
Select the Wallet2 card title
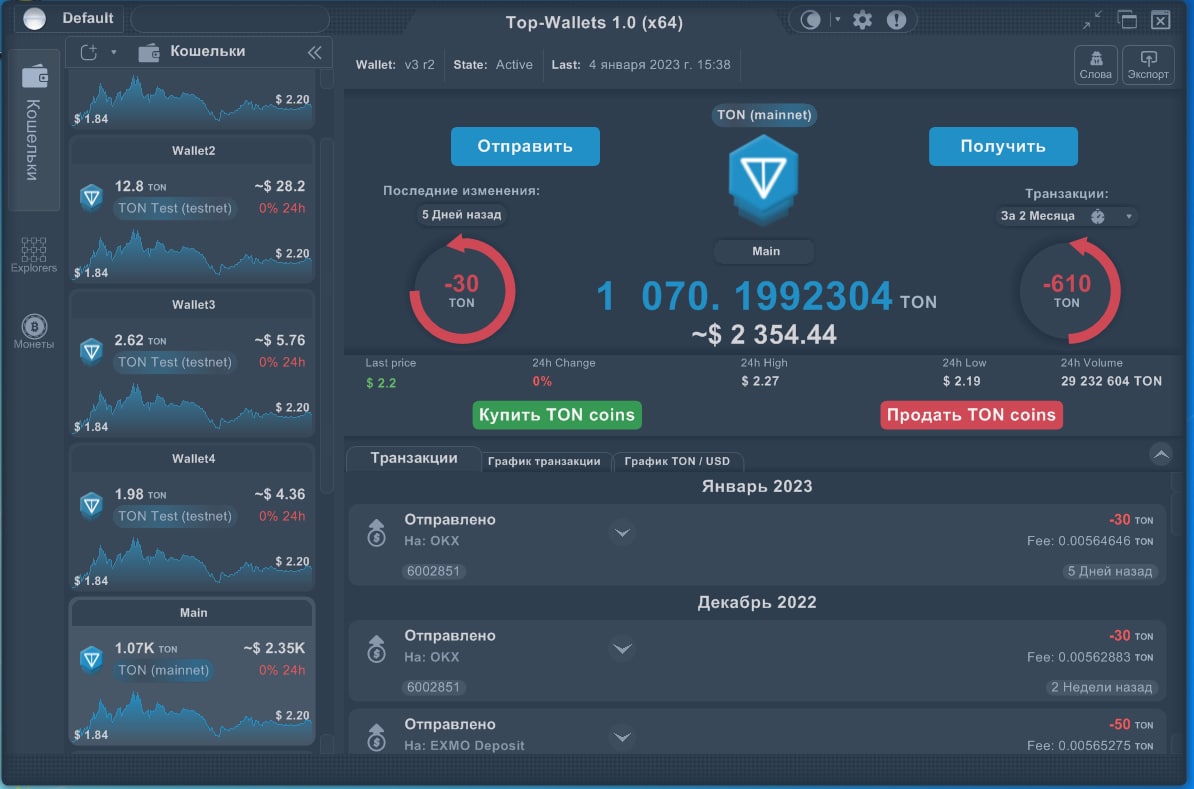tap(193, 151)
